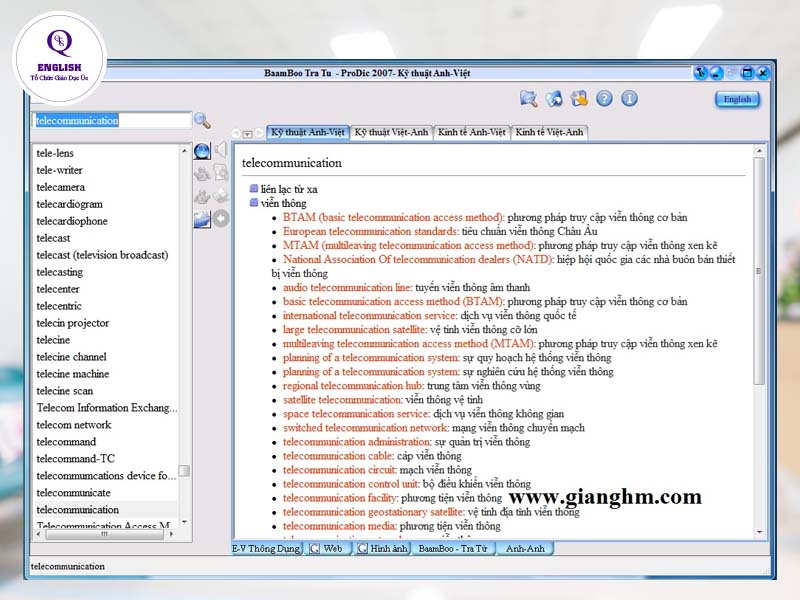This screenshot has height=600, width=800.
Task: Click the toolbar icon left of the help icon
Action: point(579,98)
